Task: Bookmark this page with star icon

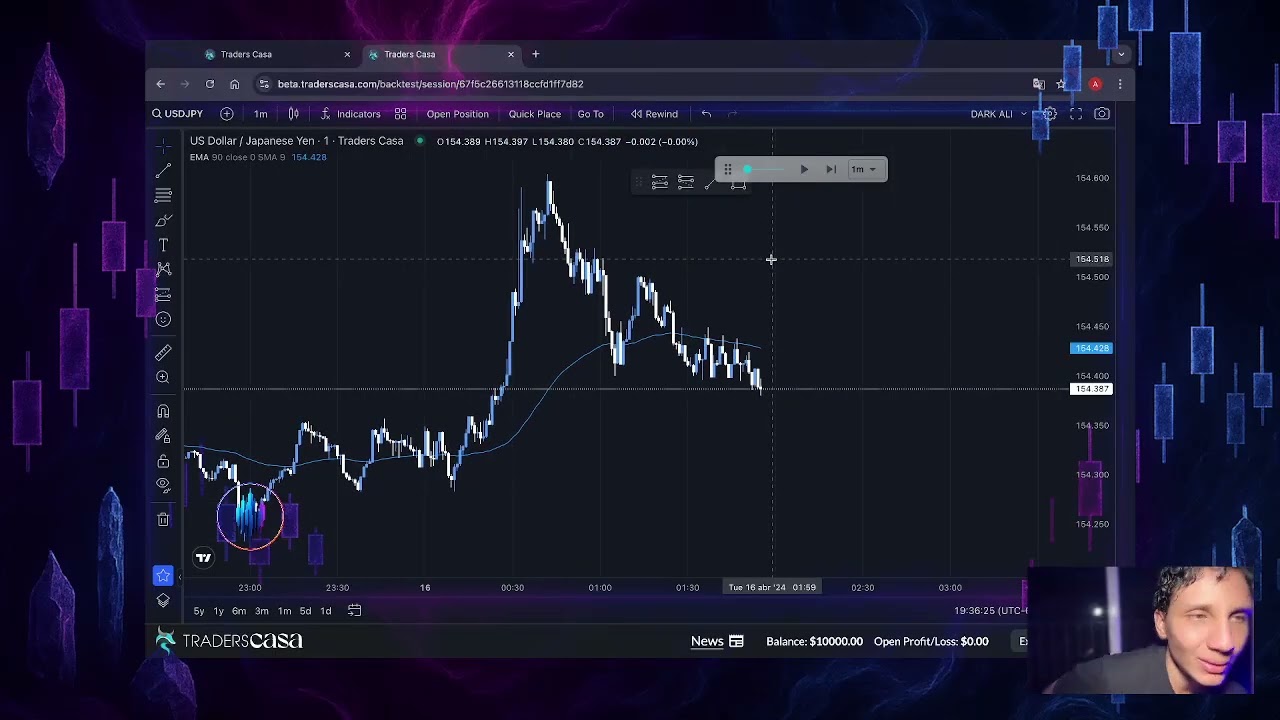Action: tap(1061, 84)
